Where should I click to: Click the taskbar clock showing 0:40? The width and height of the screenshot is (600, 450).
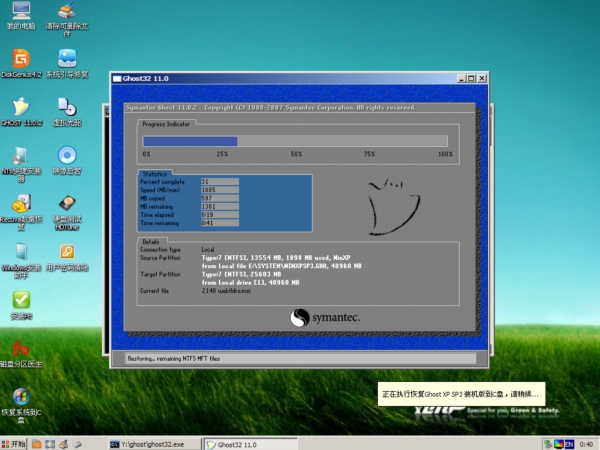[x=586, y=444]
